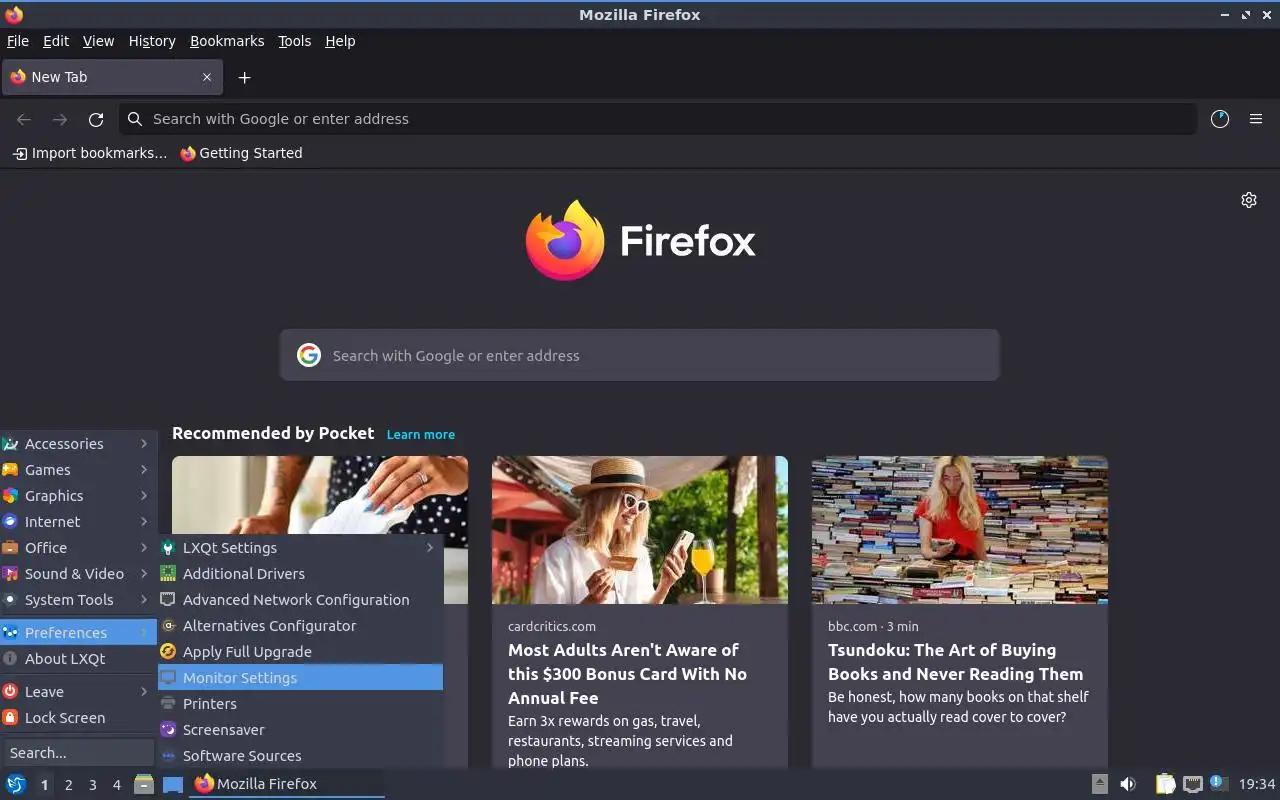Expand the Graphics category
This screenshot has height=800, width=1280.
point(78,496)
